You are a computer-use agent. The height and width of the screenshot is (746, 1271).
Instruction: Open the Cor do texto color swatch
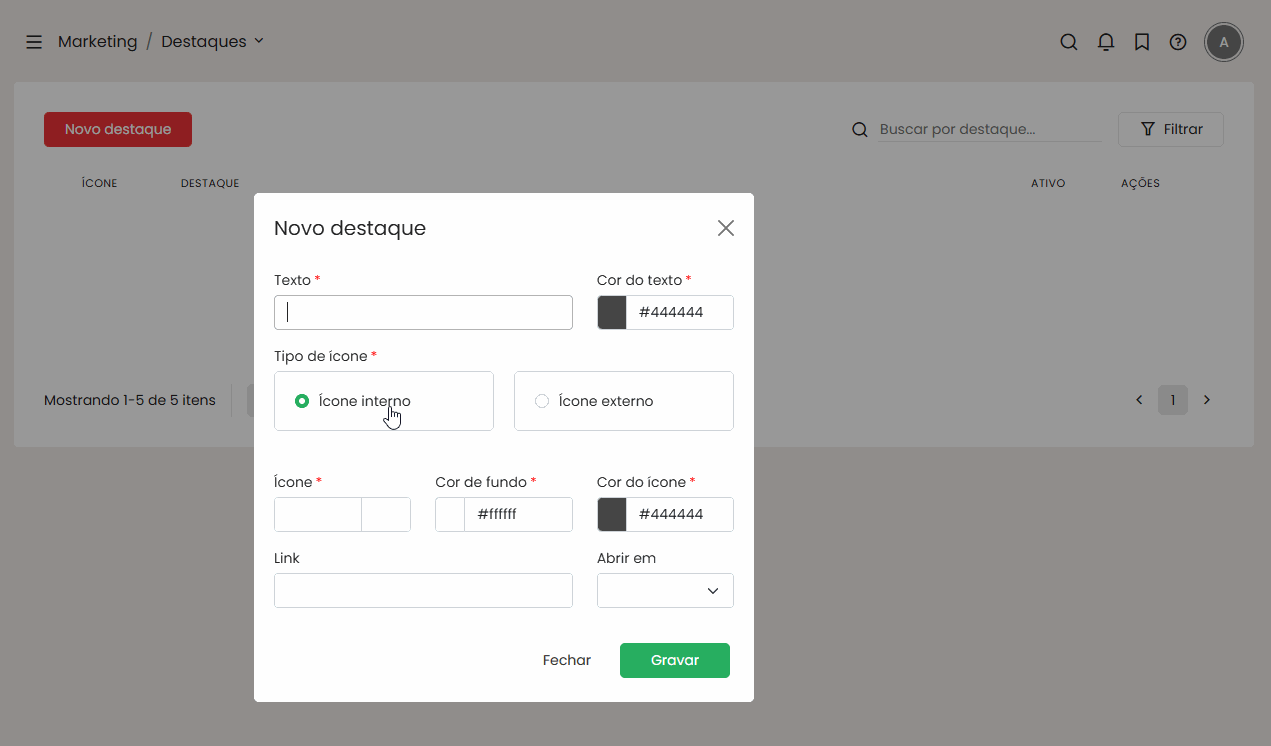pyautogui.click(x=612, y=312)
